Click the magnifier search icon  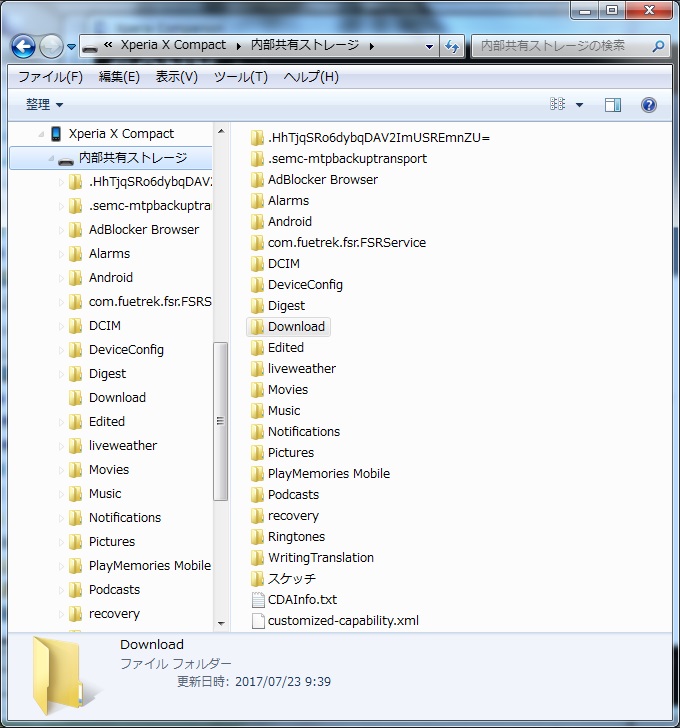point(658,46)
